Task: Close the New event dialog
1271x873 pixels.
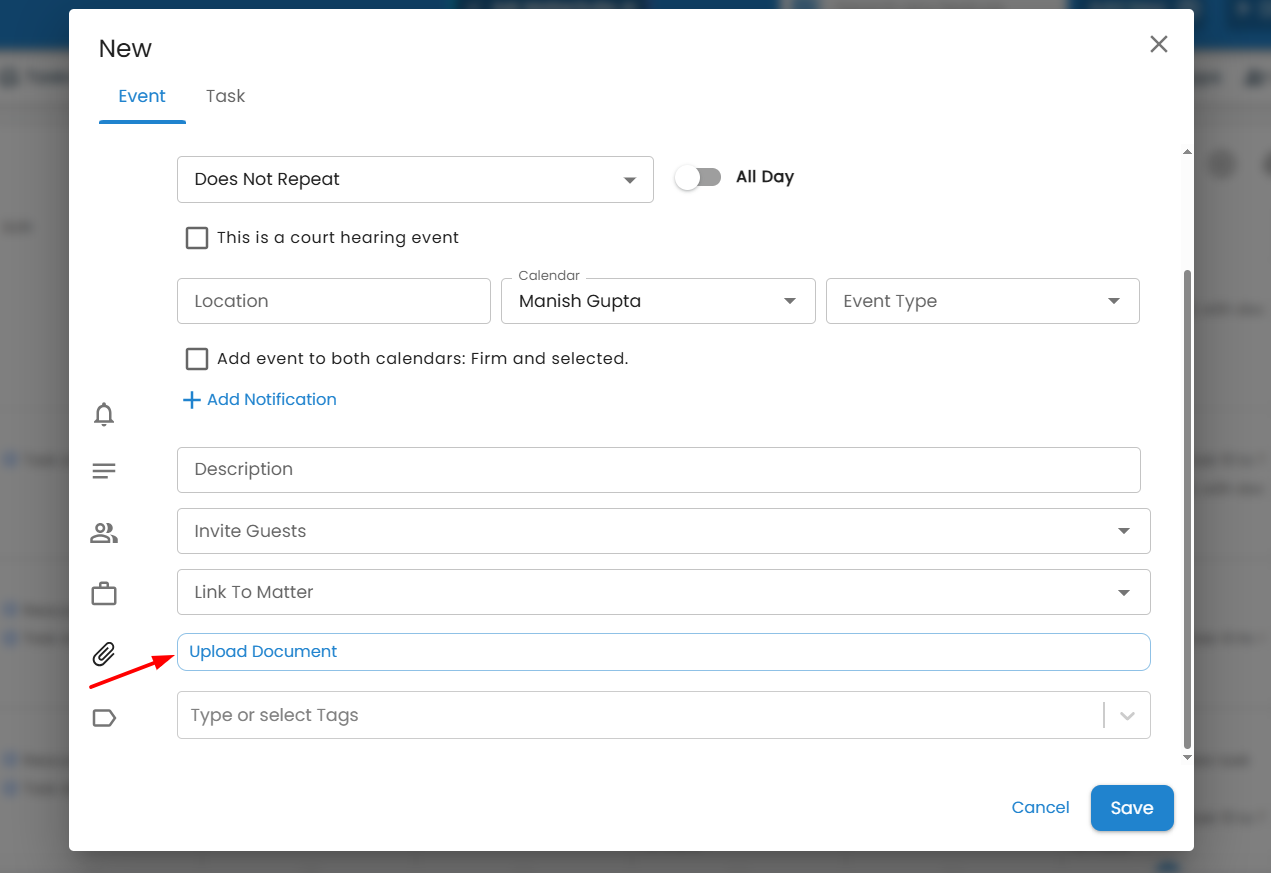Action: pos(1158,44)
